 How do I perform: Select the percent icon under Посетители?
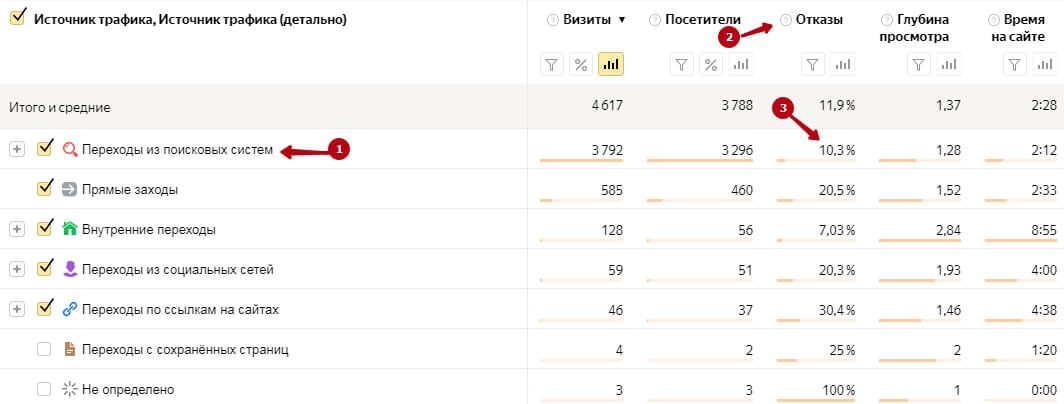[710, 65]
